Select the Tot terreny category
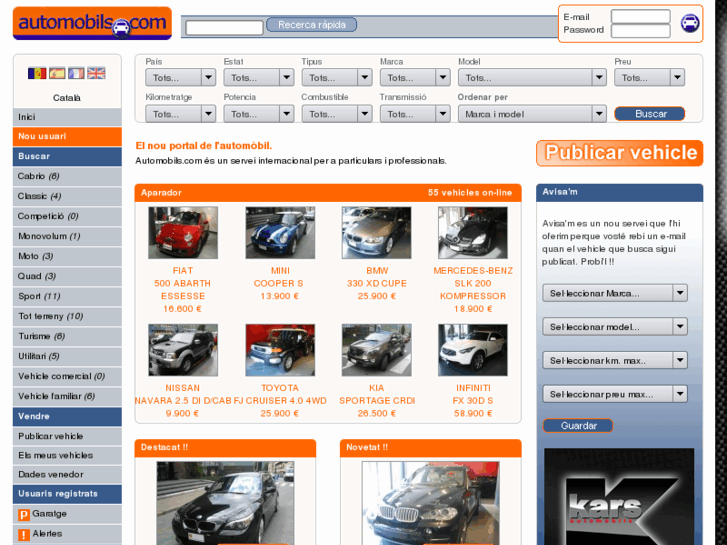This screenshot has height=545, width=727. pyautogui.click(x=67, y=316)
